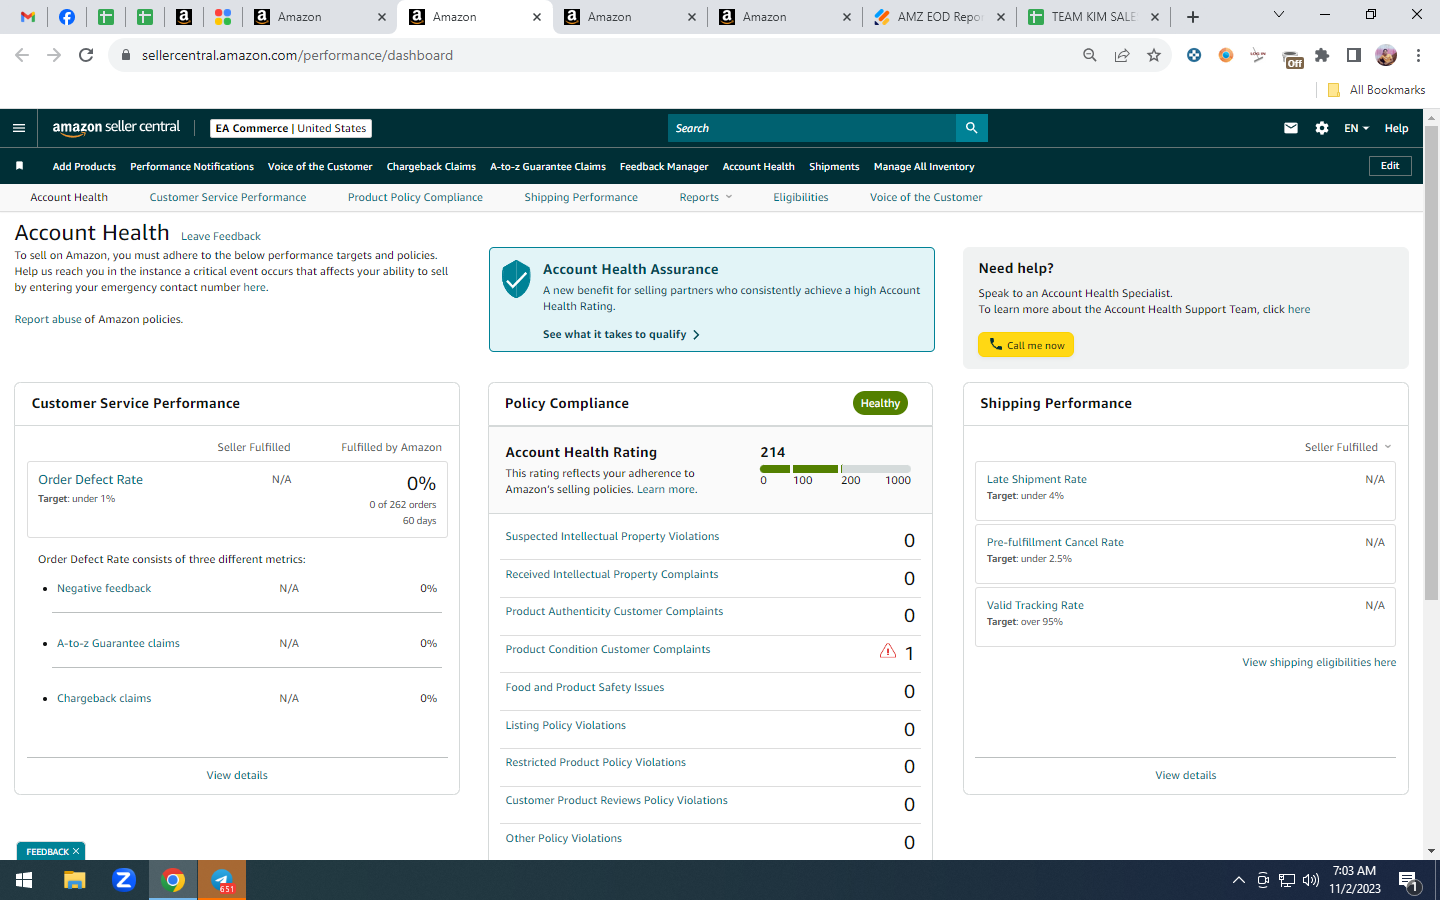Switch to the Shipping Performance tab
The image size is (1440, 900).
(581, 197)
